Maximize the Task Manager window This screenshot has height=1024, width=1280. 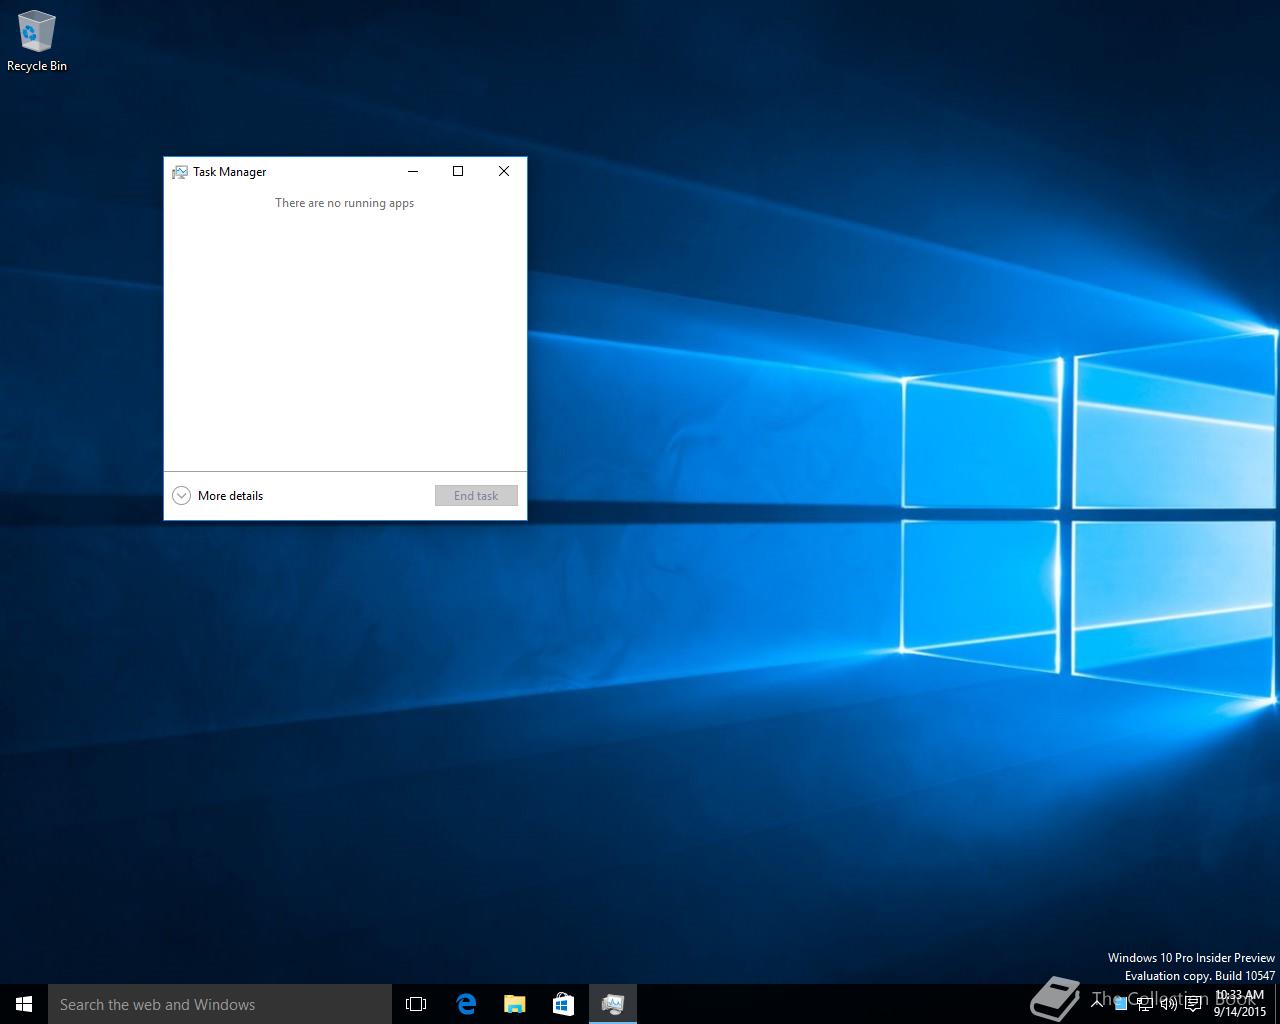tap(458, 171)
